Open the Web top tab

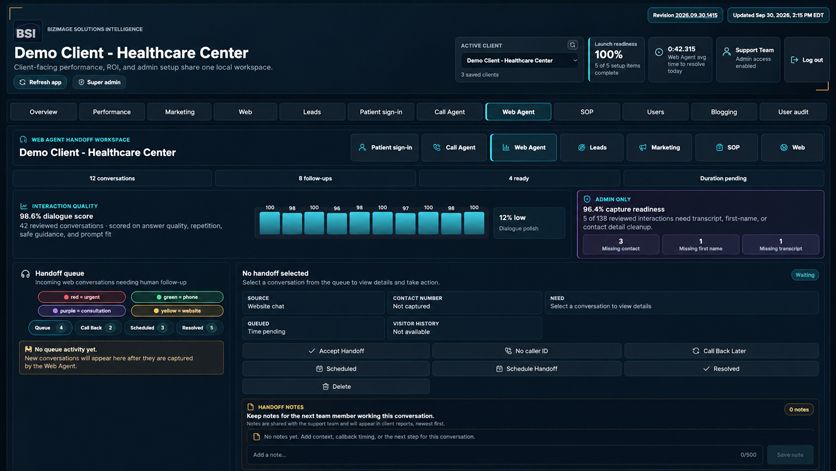[245, 112]
